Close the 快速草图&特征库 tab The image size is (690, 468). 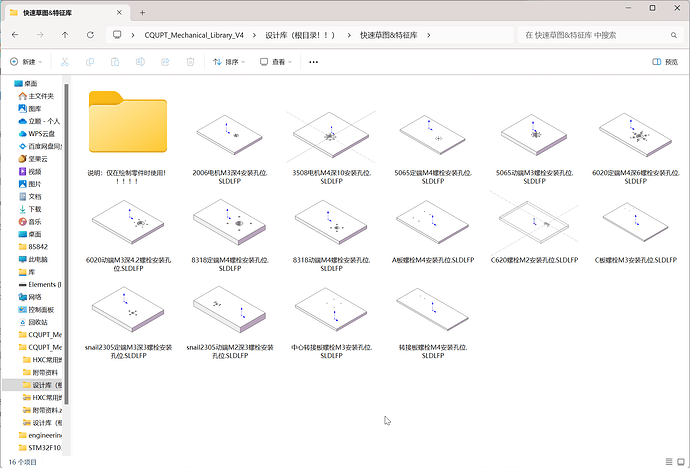pos(119,13)
